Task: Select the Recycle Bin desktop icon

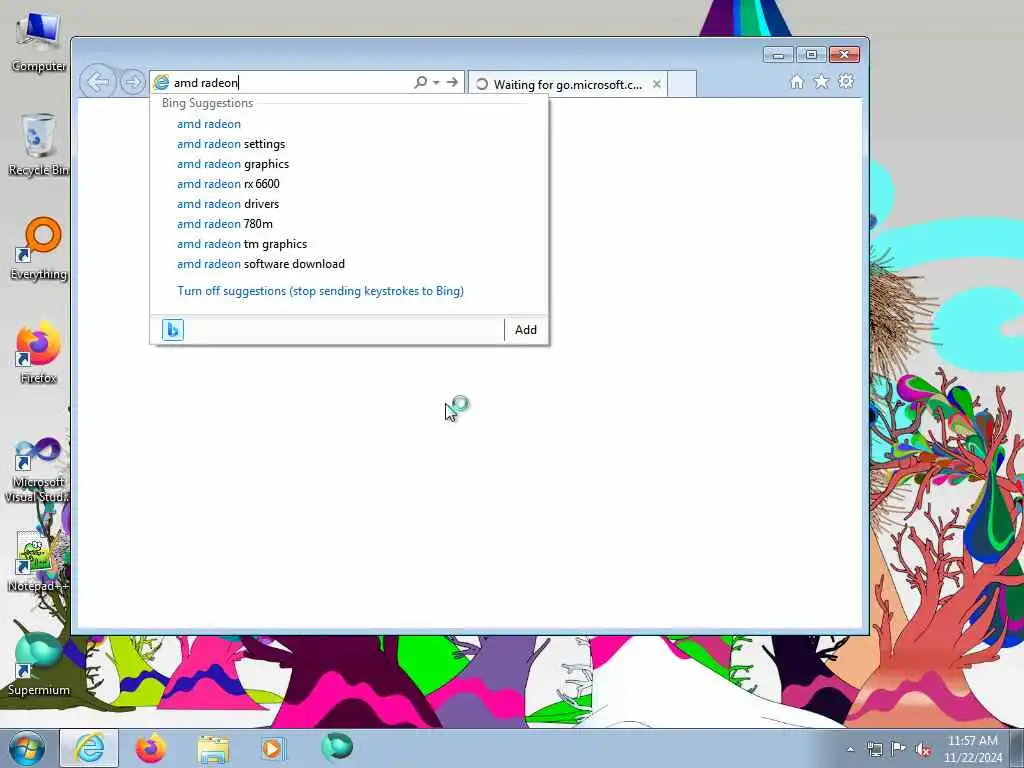Action: [39, 144]
